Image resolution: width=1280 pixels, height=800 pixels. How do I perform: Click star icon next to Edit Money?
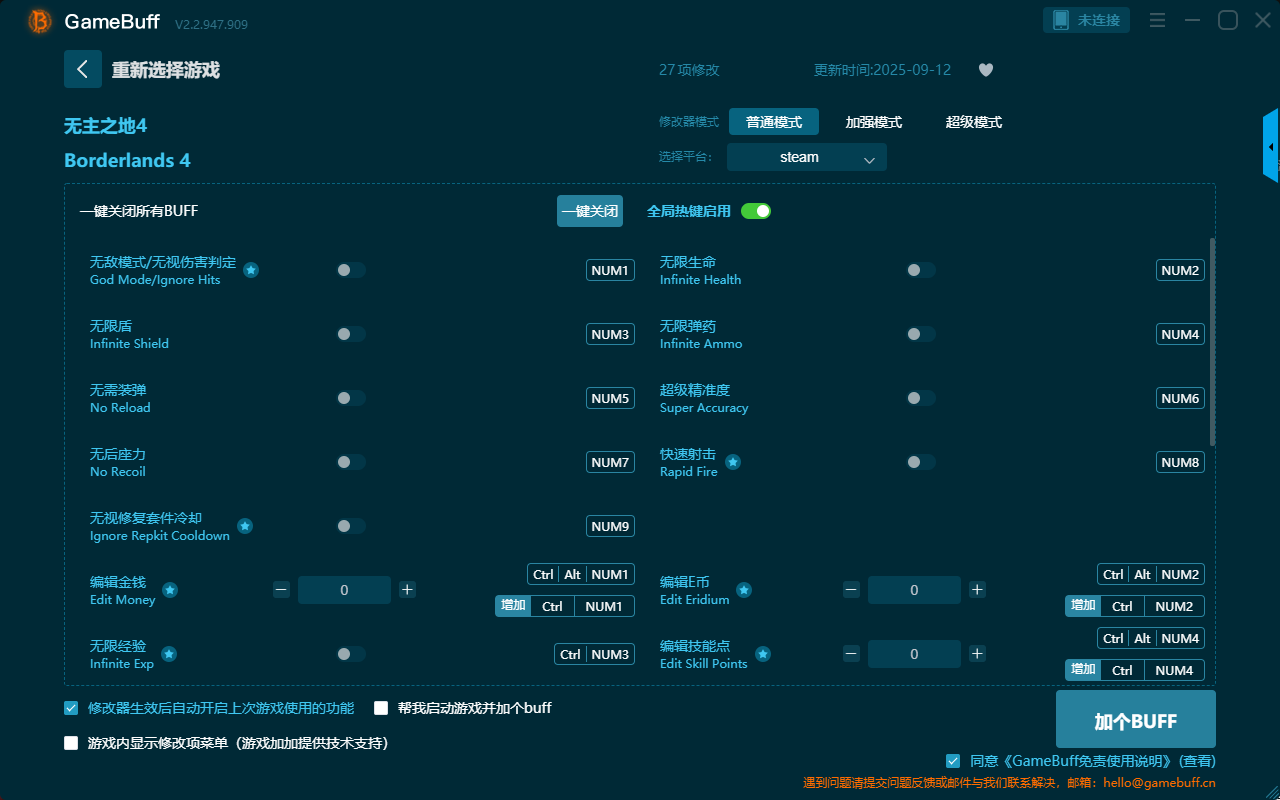click(x=170, y=590)
